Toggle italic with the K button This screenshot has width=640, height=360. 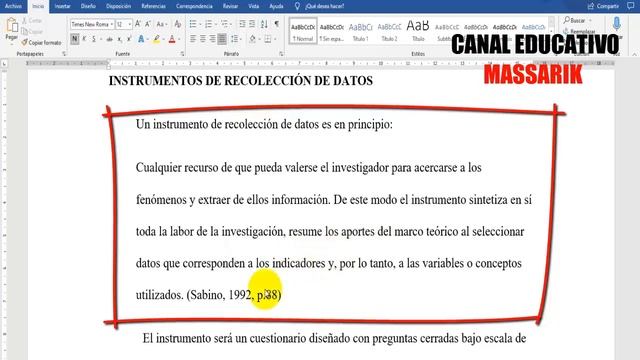pyautogui.click(x=84, y=39)
